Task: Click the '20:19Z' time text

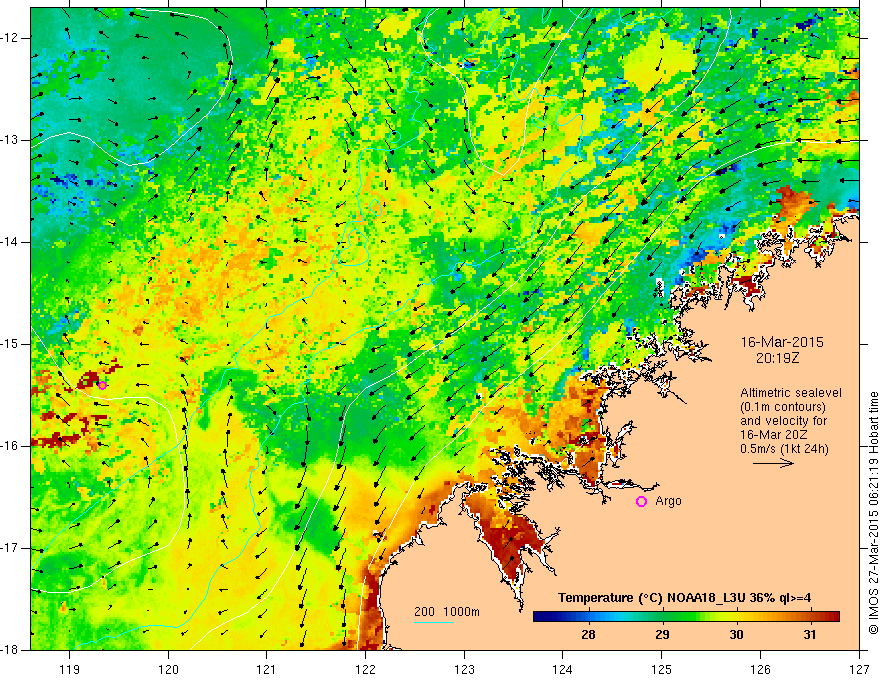Action: (777, 358)
